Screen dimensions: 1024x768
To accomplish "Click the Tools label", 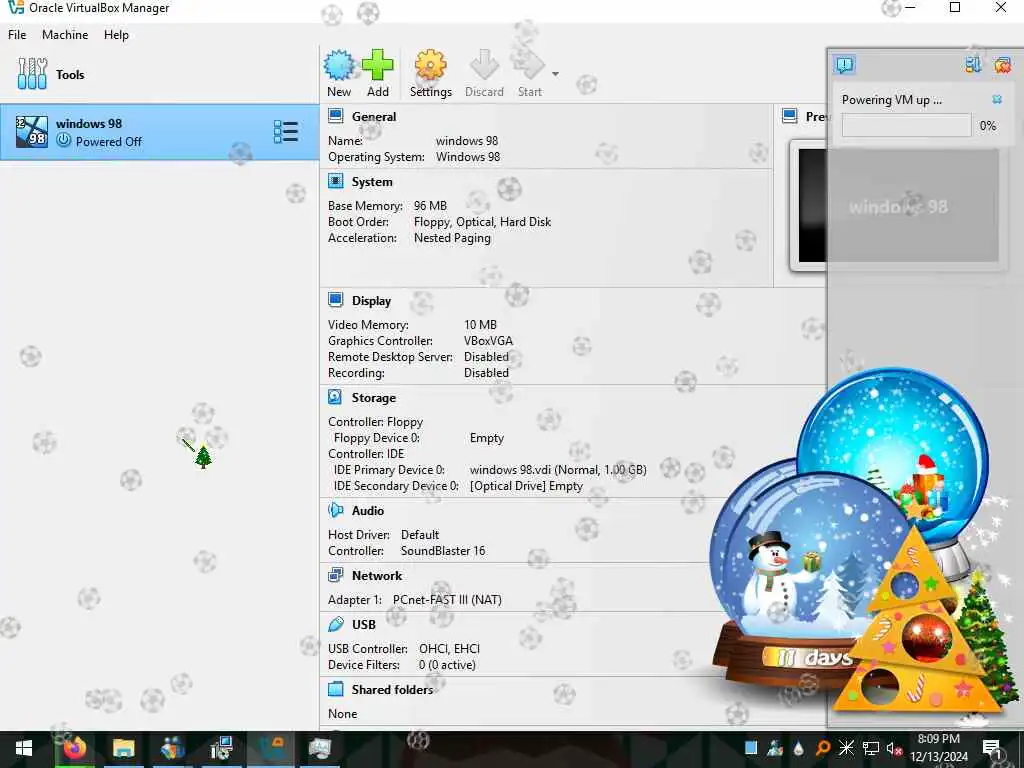I will click(x=70, y=74).
